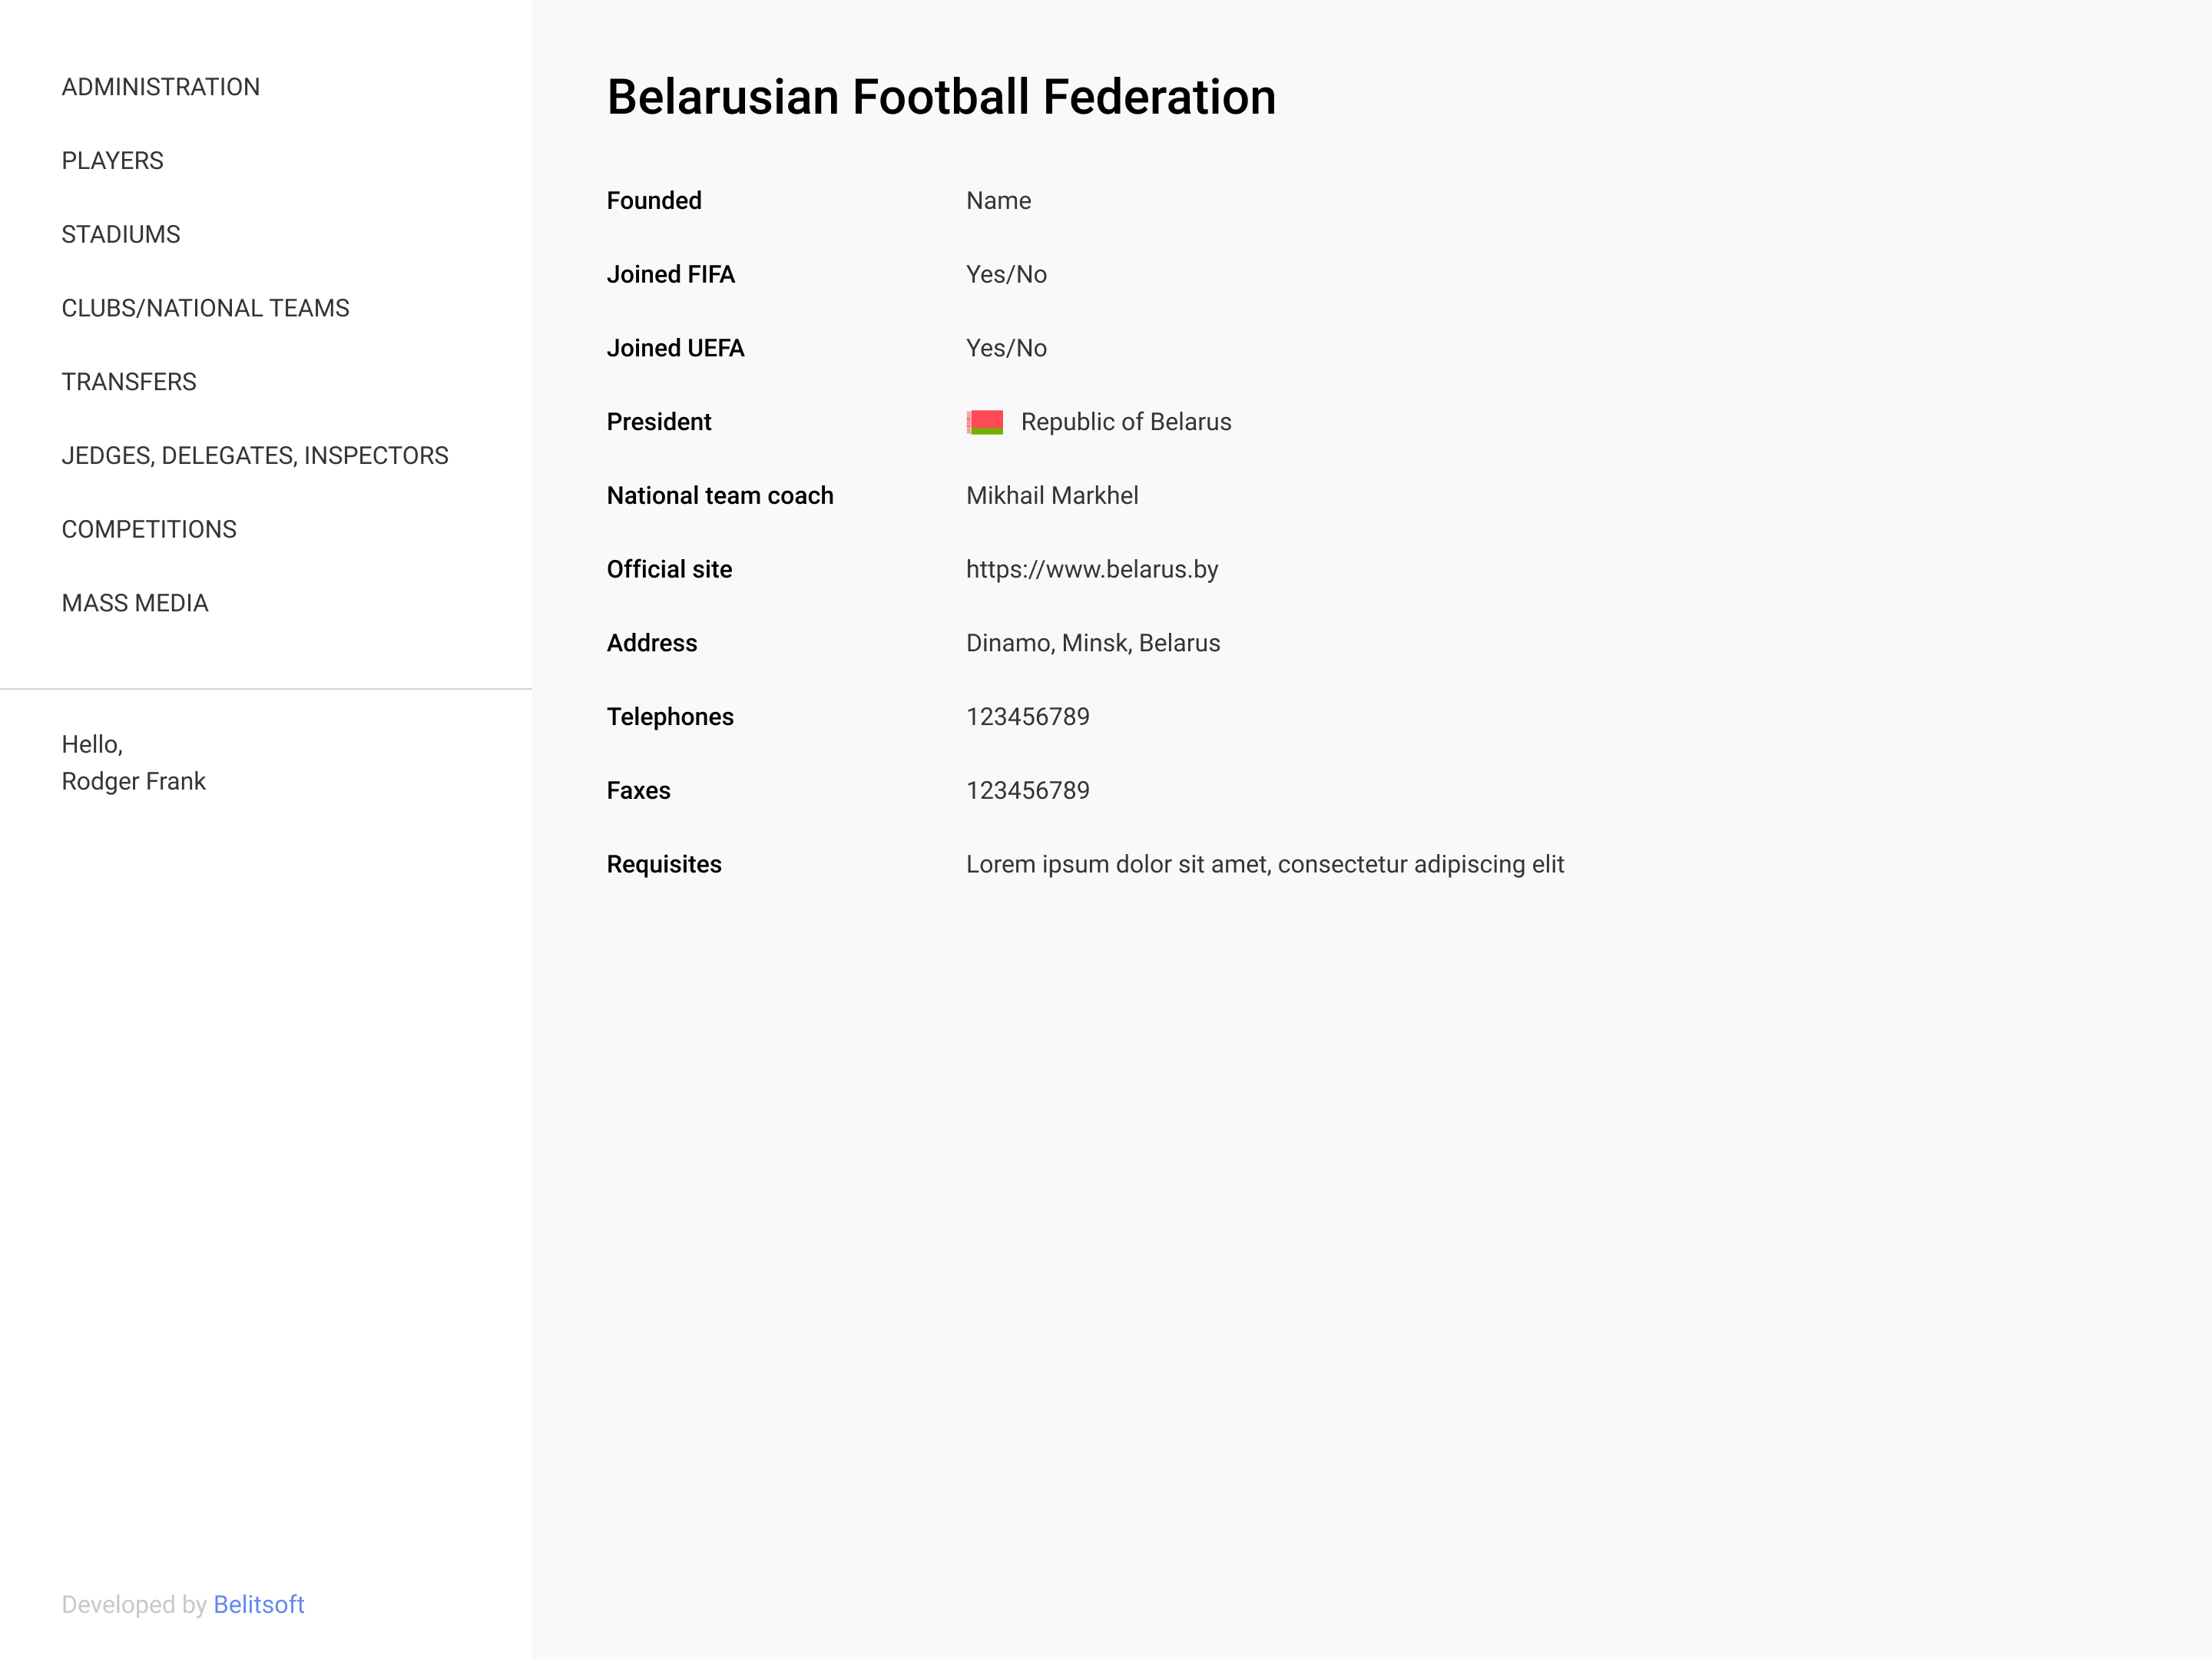Select the Mikhail Markhel coach name
The height and width of the screenshot is (1659, 2212).
pyautogui.click(x=1052, y=496)
